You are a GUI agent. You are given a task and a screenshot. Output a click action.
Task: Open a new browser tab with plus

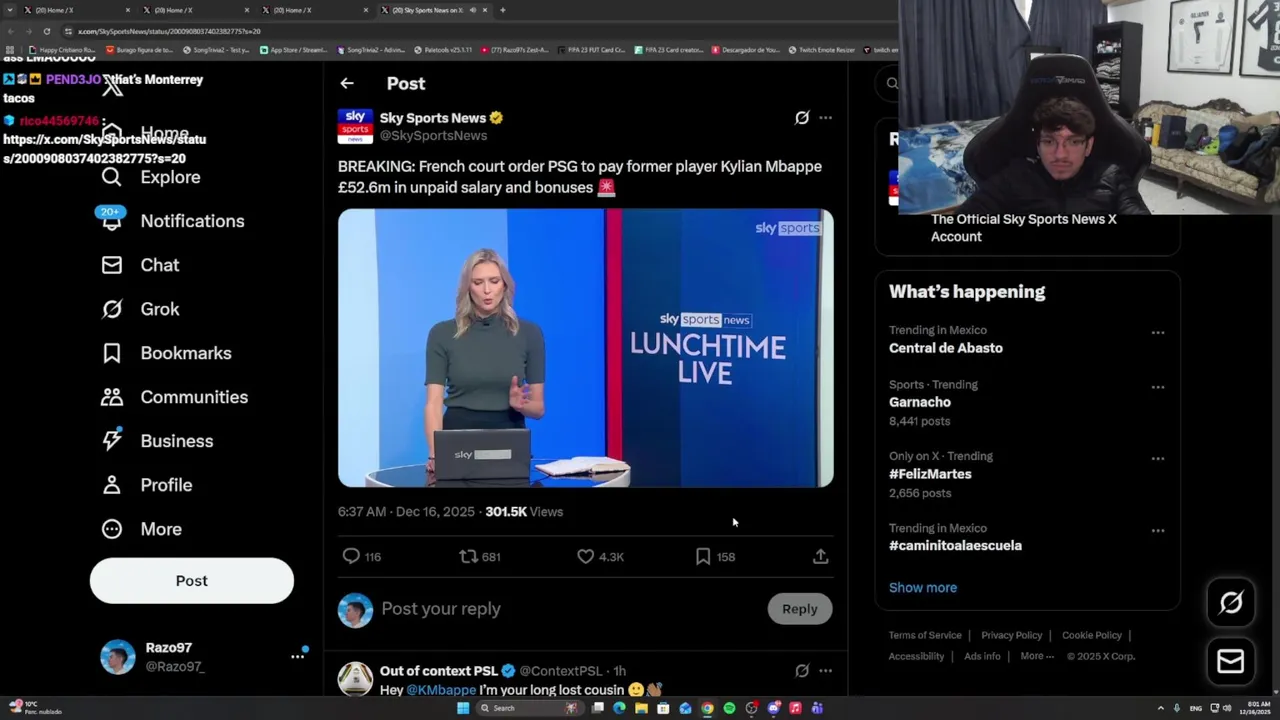502,10
